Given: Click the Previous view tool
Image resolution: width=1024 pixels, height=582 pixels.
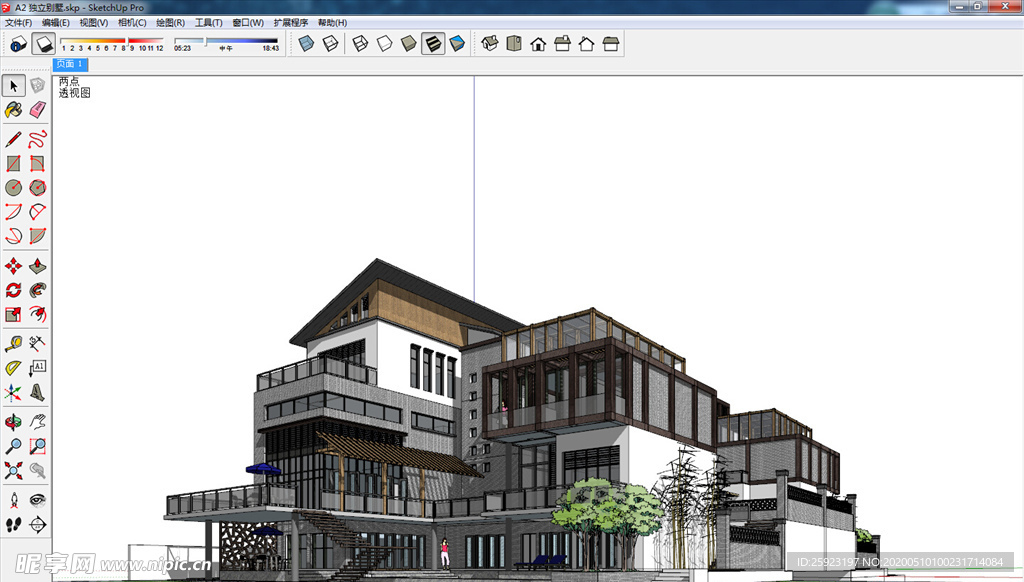Looking at the screenshot, I should coord(38,470).
